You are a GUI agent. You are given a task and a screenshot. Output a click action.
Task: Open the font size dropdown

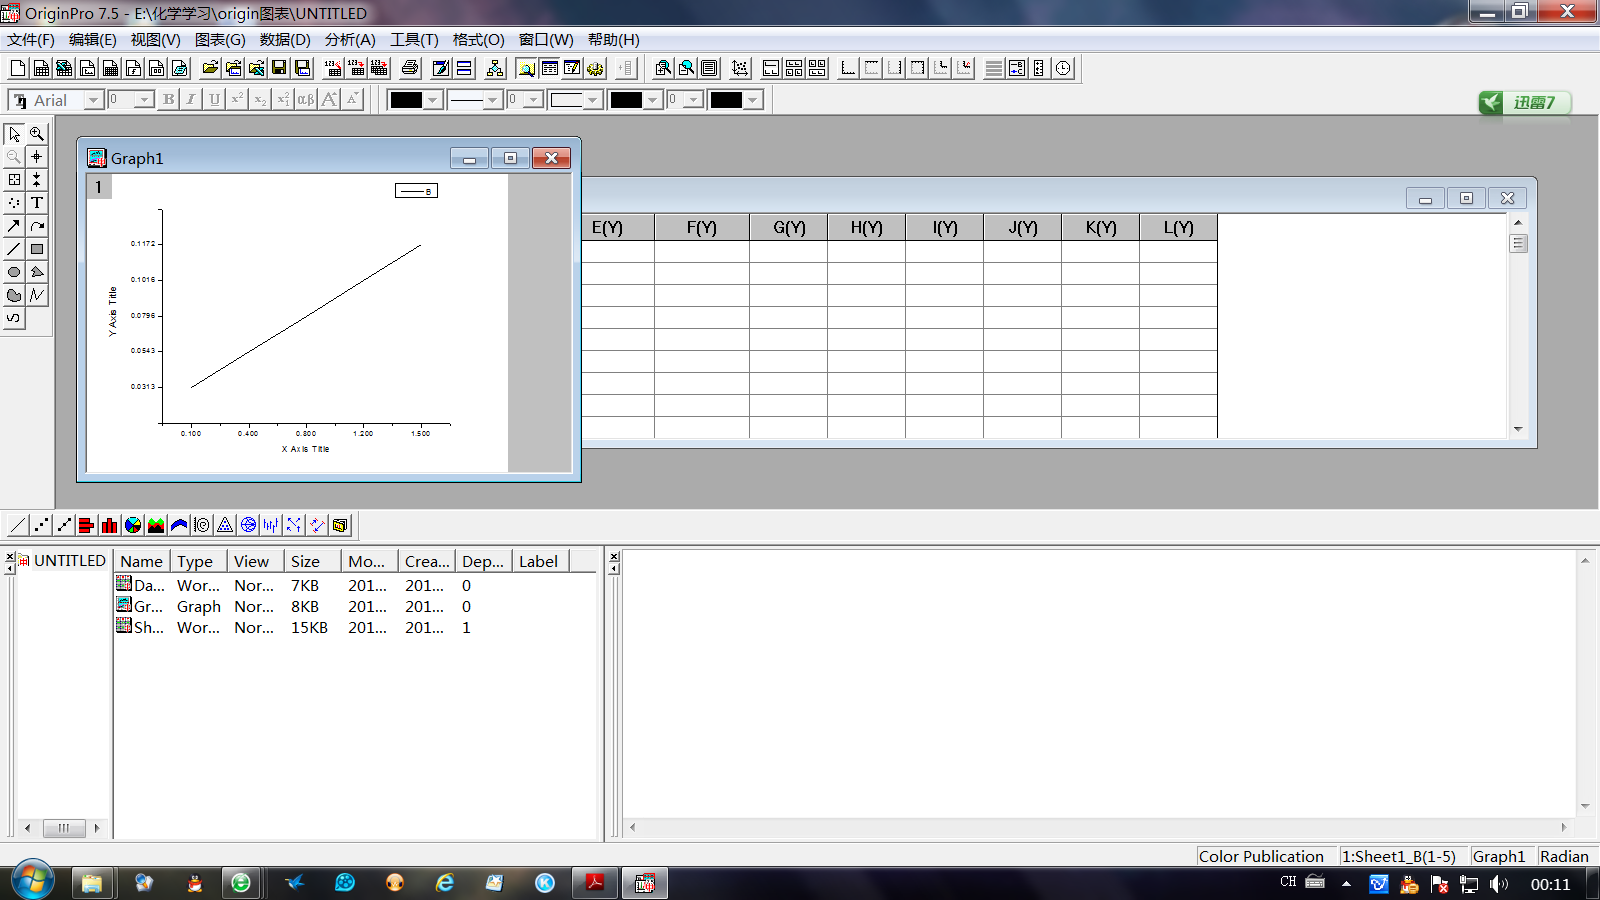pyautogui.click(x=144, y=100)
